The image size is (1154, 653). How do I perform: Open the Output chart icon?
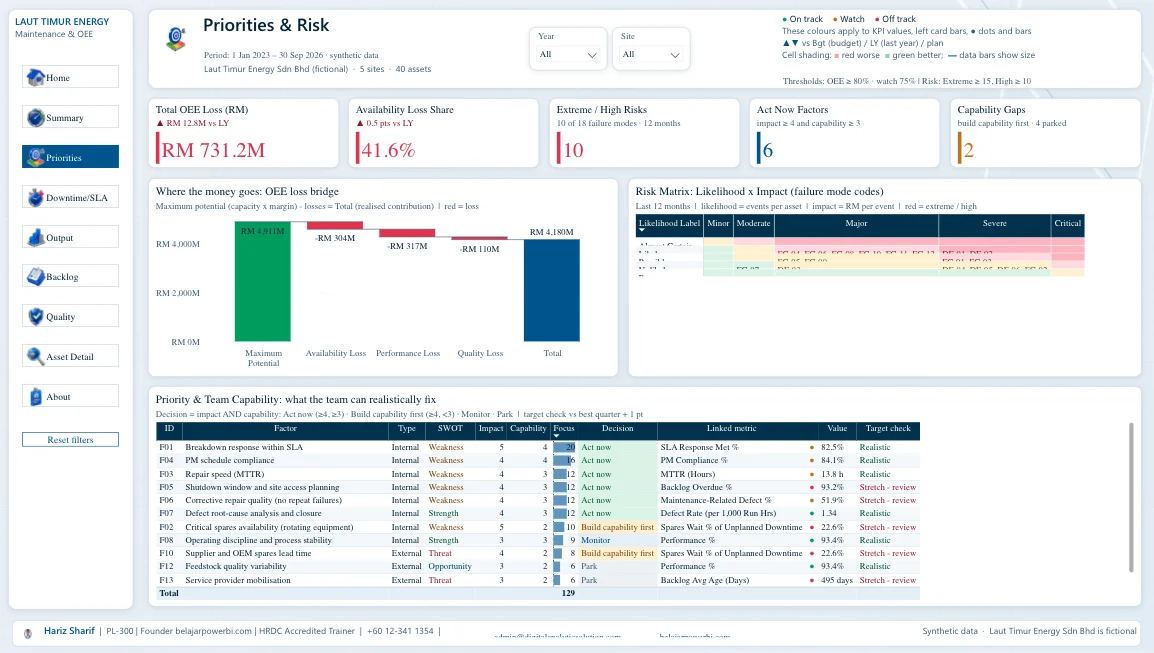pyautogui.click(x=35, y=237)
